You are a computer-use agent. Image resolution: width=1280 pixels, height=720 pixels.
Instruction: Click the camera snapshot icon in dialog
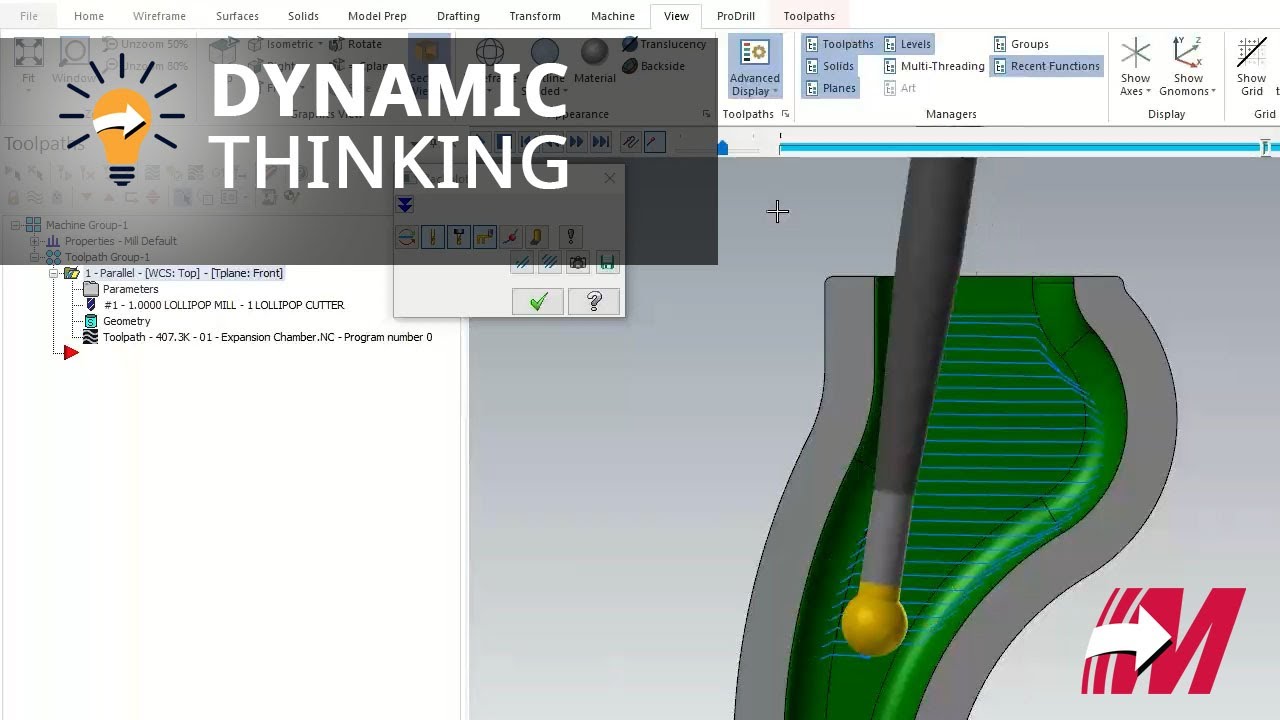click(x=578, y=263)
